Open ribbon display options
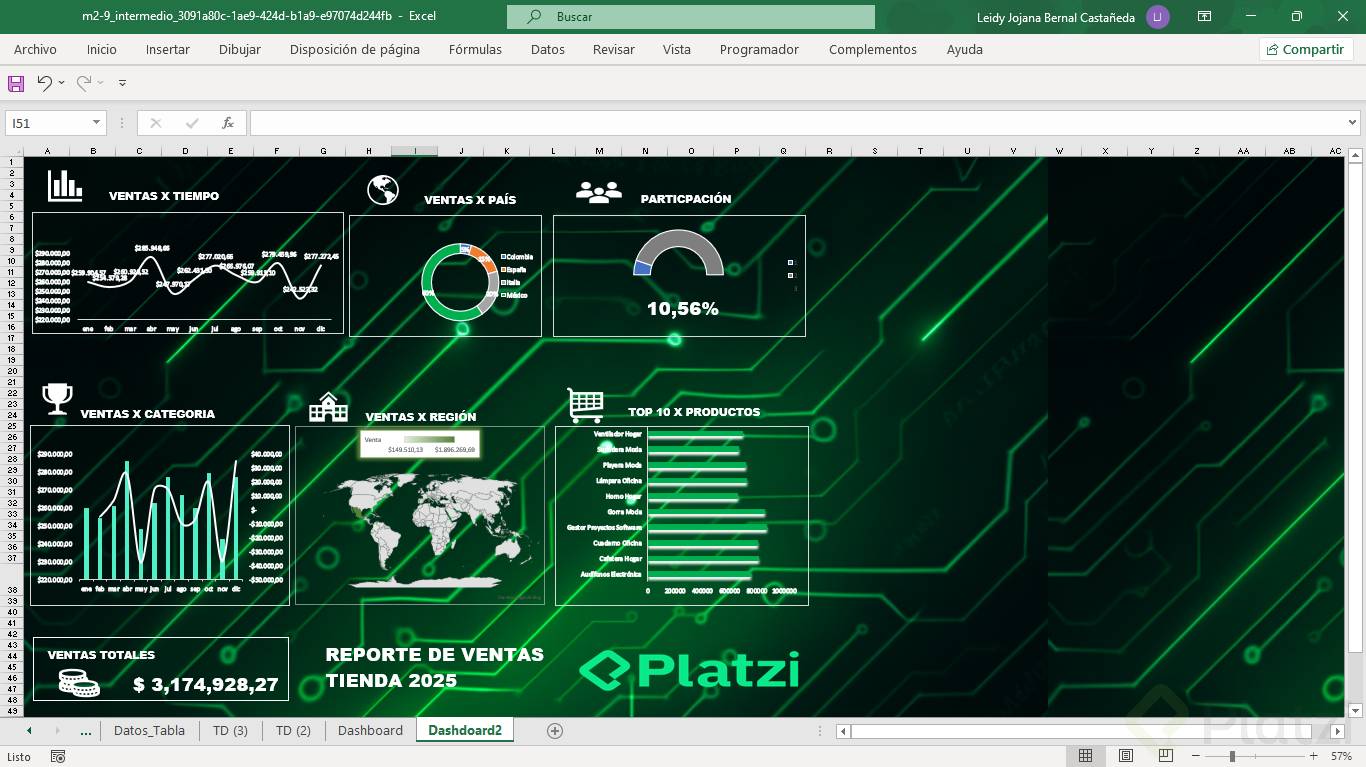Image resolution: width=1366 pixels, height=767 pixels. pos(1205,16)
